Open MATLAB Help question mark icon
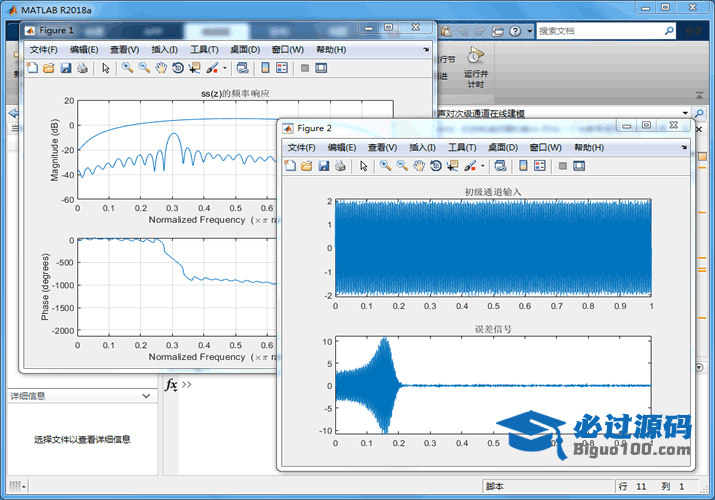 coord(515,31)
